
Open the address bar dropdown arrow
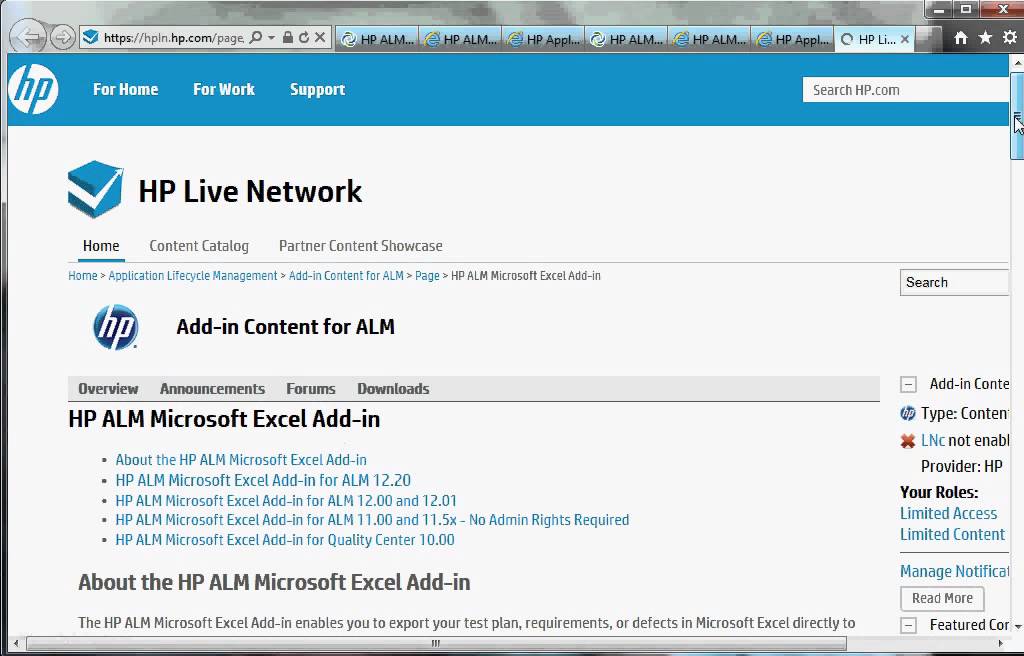[x=272, y=37]
